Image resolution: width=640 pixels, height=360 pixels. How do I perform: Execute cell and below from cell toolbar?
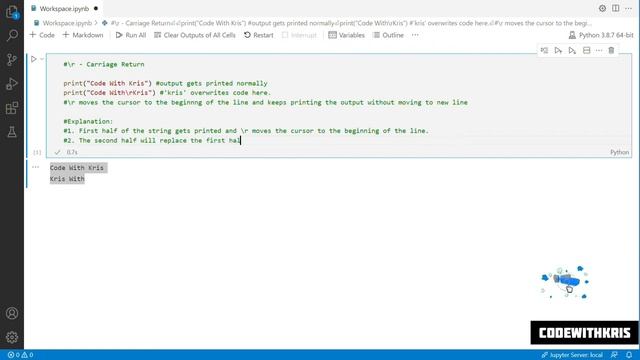[572, 50]
